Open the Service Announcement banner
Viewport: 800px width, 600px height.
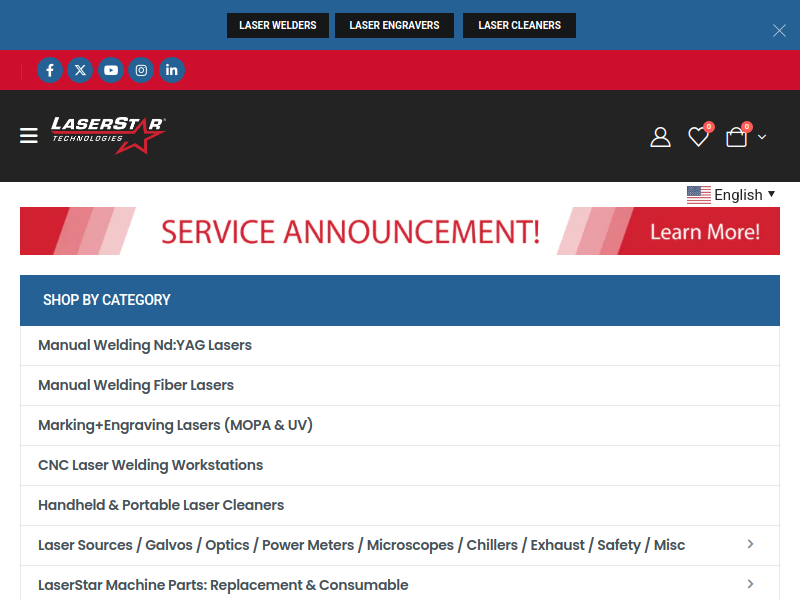coord(400,231)
